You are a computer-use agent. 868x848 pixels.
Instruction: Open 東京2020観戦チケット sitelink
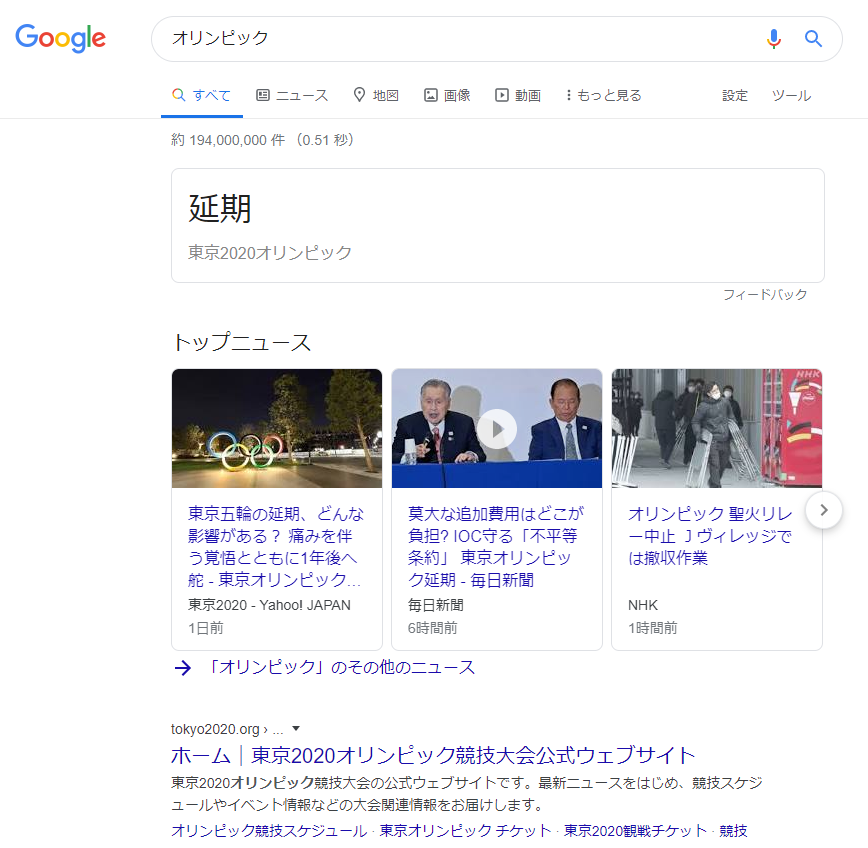pyautogui.click(x=635, y=830)
